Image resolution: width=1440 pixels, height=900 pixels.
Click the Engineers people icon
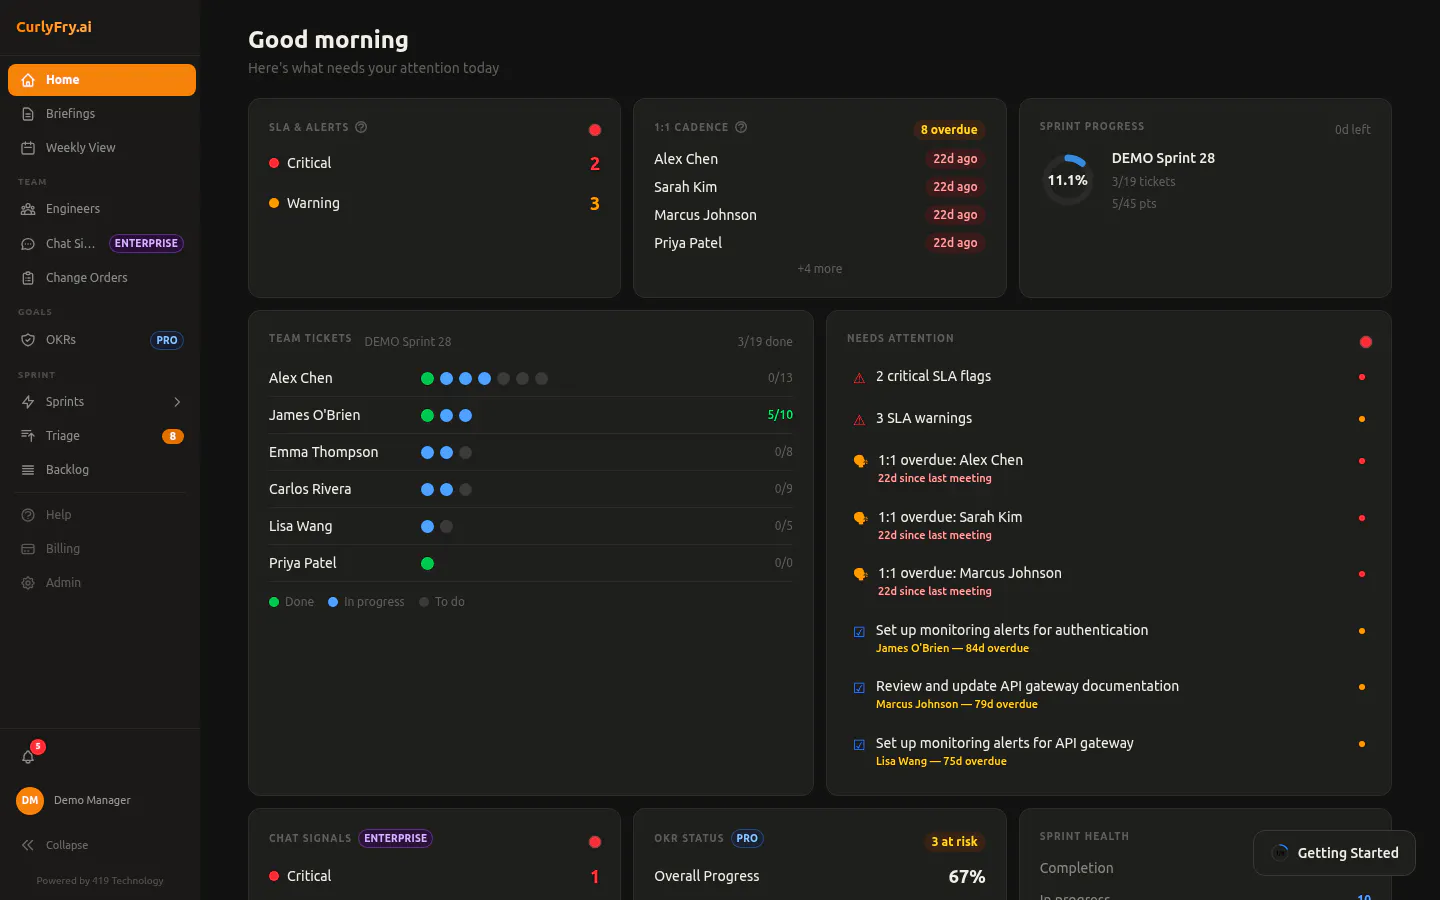tap(28, 209)
